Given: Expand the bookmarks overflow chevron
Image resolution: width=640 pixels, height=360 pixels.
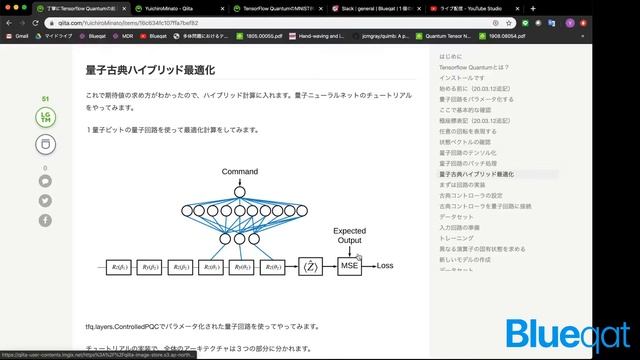Looking at the screenshot, I should 582,36.
